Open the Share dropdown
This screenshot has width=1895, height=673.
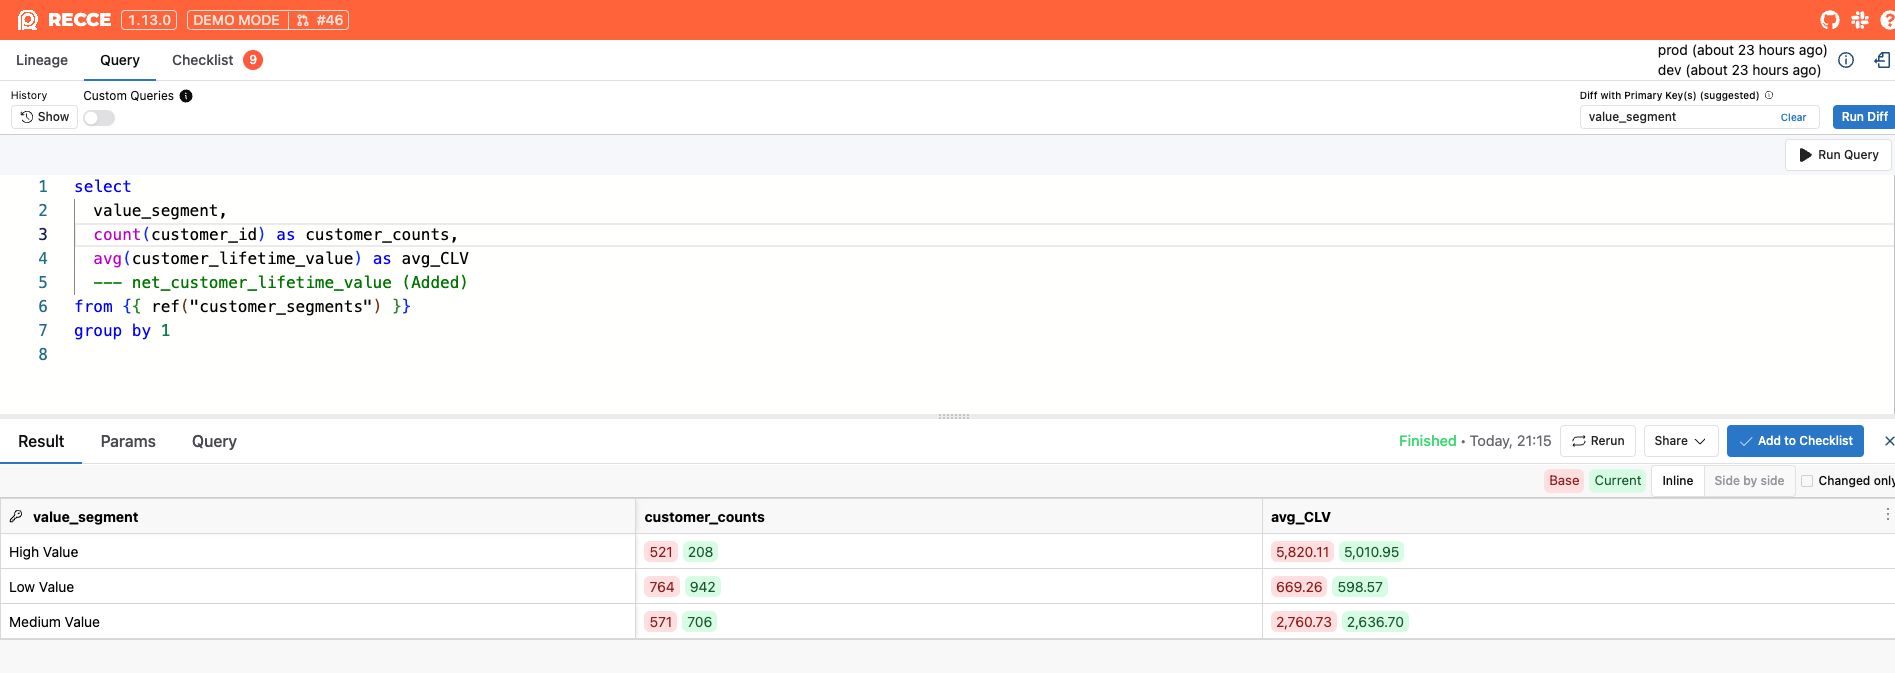click(x=1680, y=441)
